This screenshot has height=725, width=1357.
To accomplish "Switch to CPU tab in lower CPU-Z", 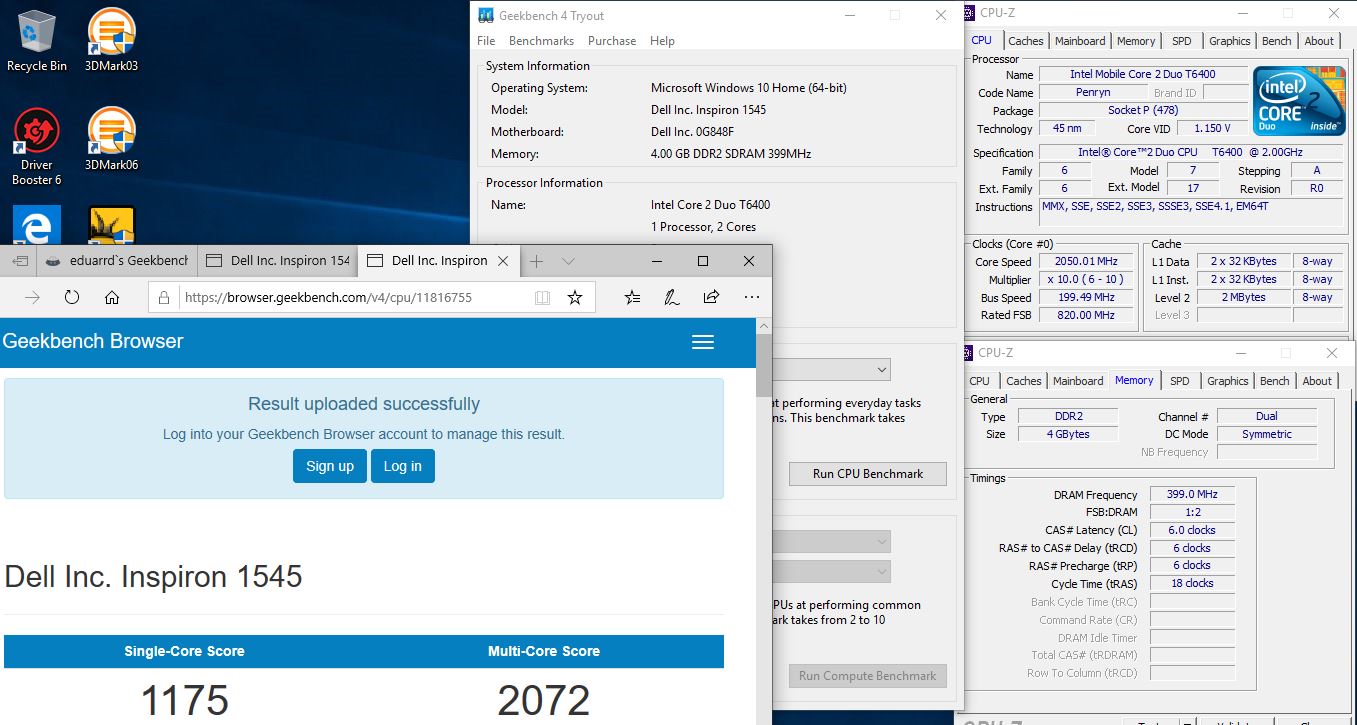I will (980, 381).
